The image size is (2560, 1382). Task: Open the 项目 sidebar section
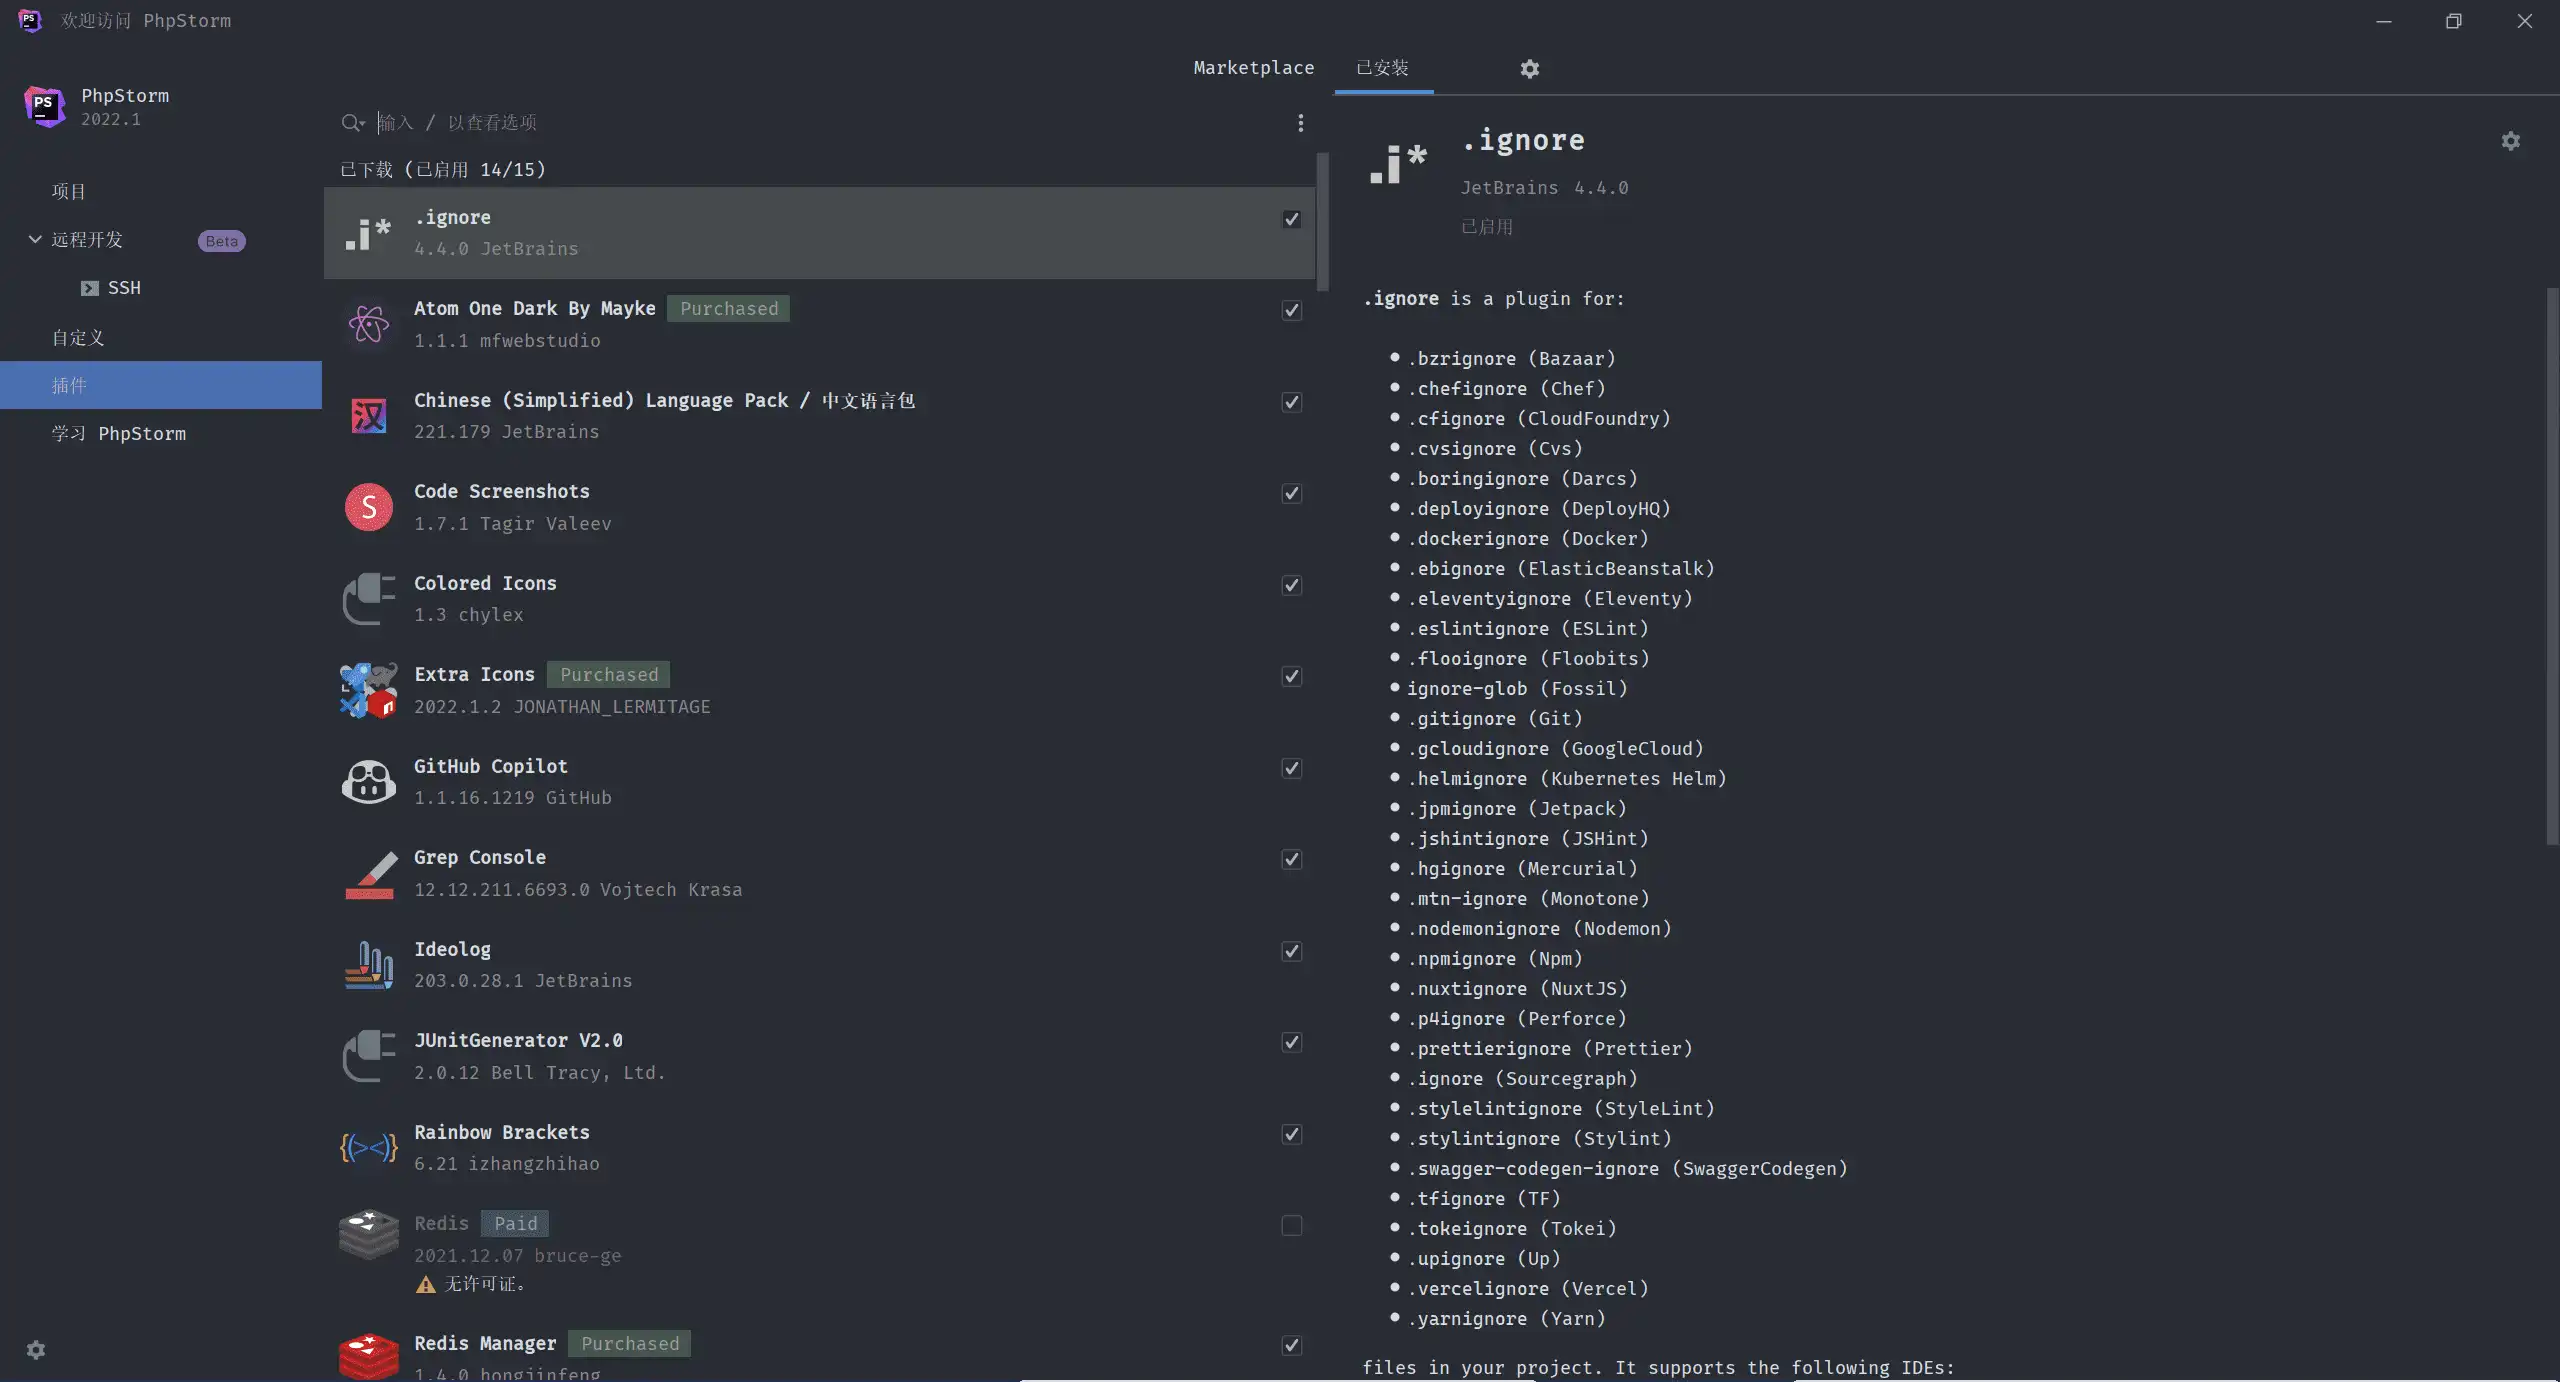pyautogui.click(x=161, y=191)
